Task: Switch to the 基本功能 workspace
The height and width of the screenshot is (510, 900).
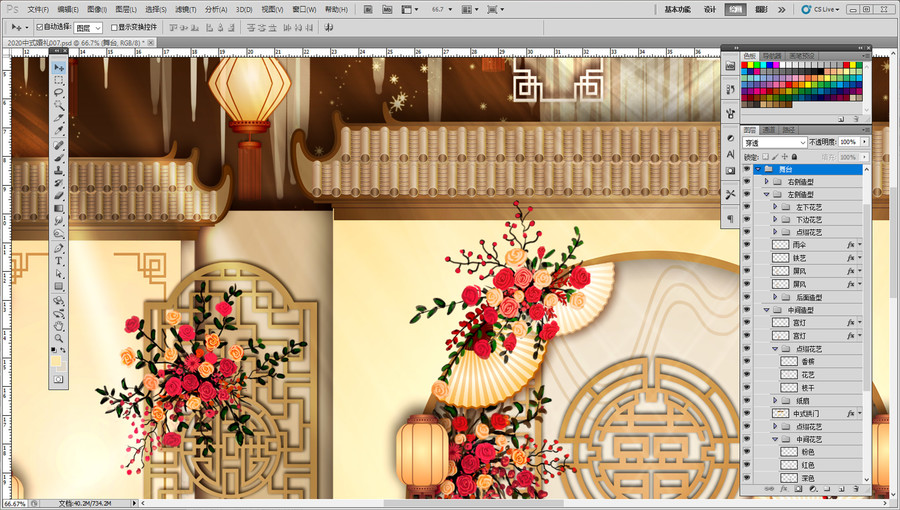Action: point(677,10)
